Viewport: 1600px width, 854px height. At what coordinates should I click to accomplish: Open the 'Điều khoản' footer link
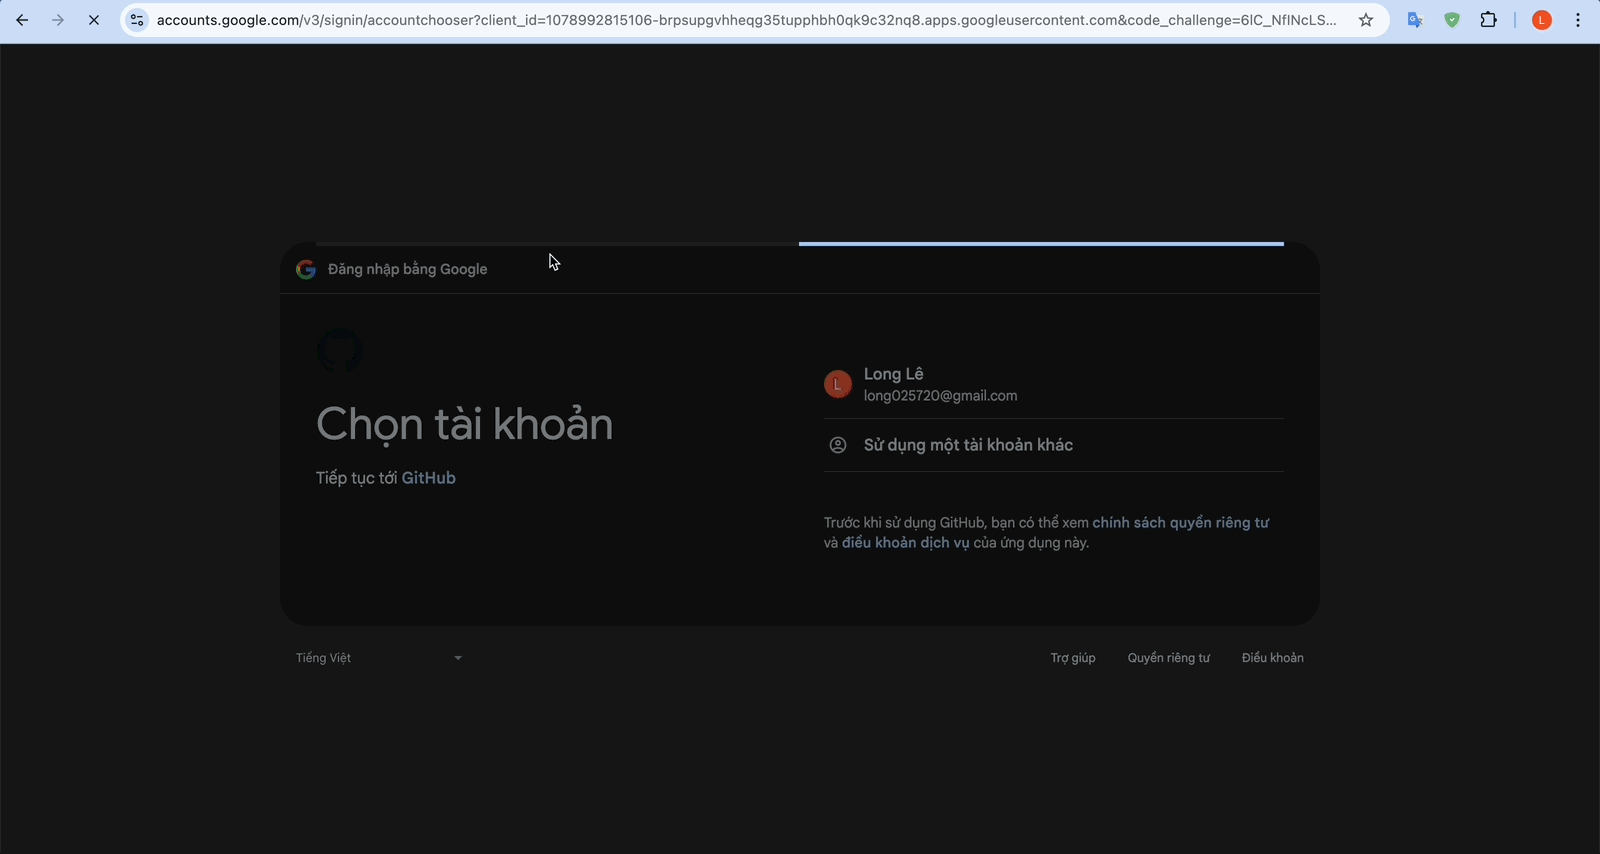coord(1273,658)
